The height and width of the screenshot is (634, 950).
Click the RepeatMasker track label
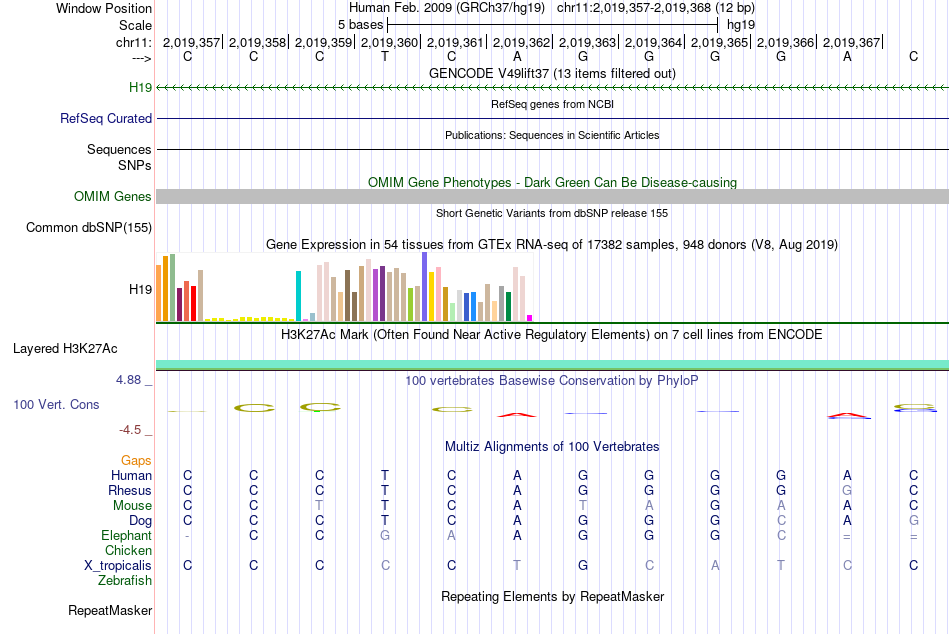[x=110, y=610]
